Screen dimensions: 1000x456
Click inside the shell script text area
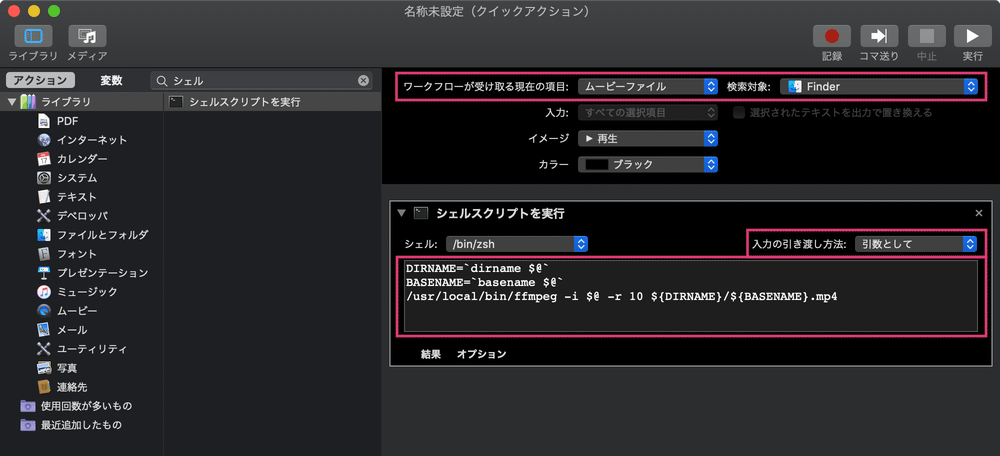[691, 295]
